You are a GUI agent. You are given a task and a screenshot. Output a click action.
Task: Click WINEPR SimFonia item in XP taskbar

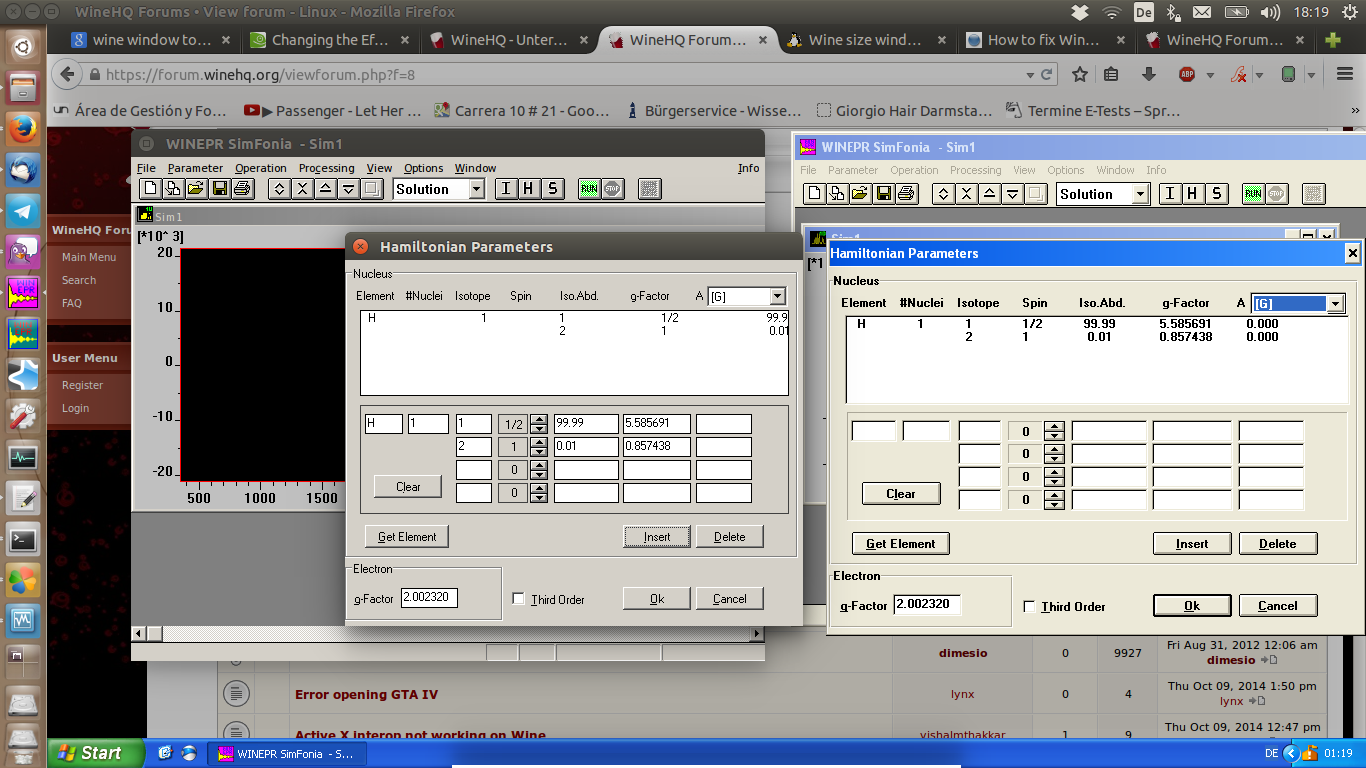pos(285,753)
